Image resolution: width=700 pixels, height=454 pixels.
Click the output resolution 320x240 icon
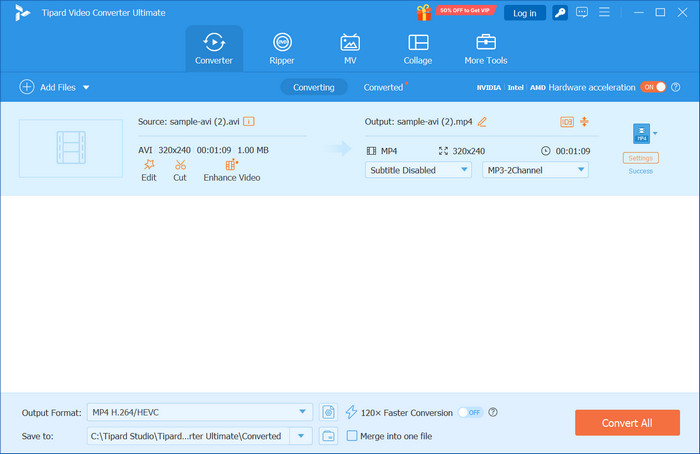click(x=443, y=151)
